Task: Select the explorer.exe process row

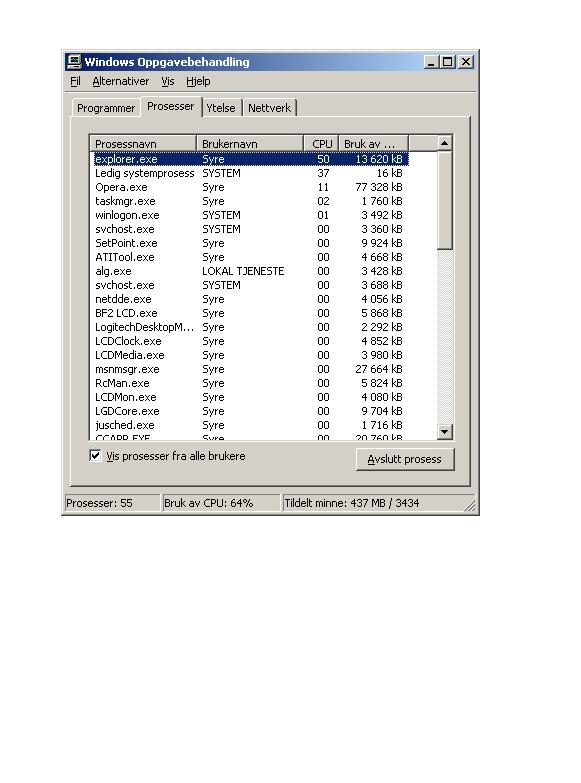Action: [x=251, y=159]
